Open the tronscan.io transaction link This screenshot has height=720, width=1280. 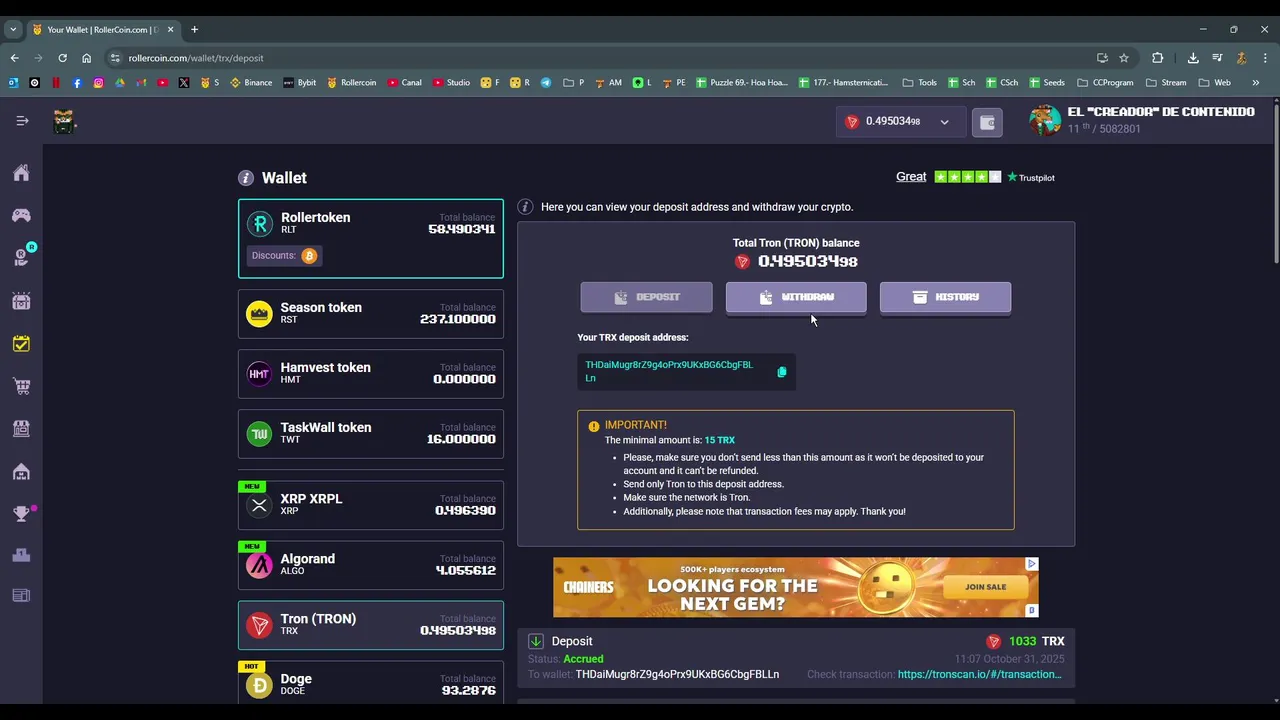click(x=979, y=674)
